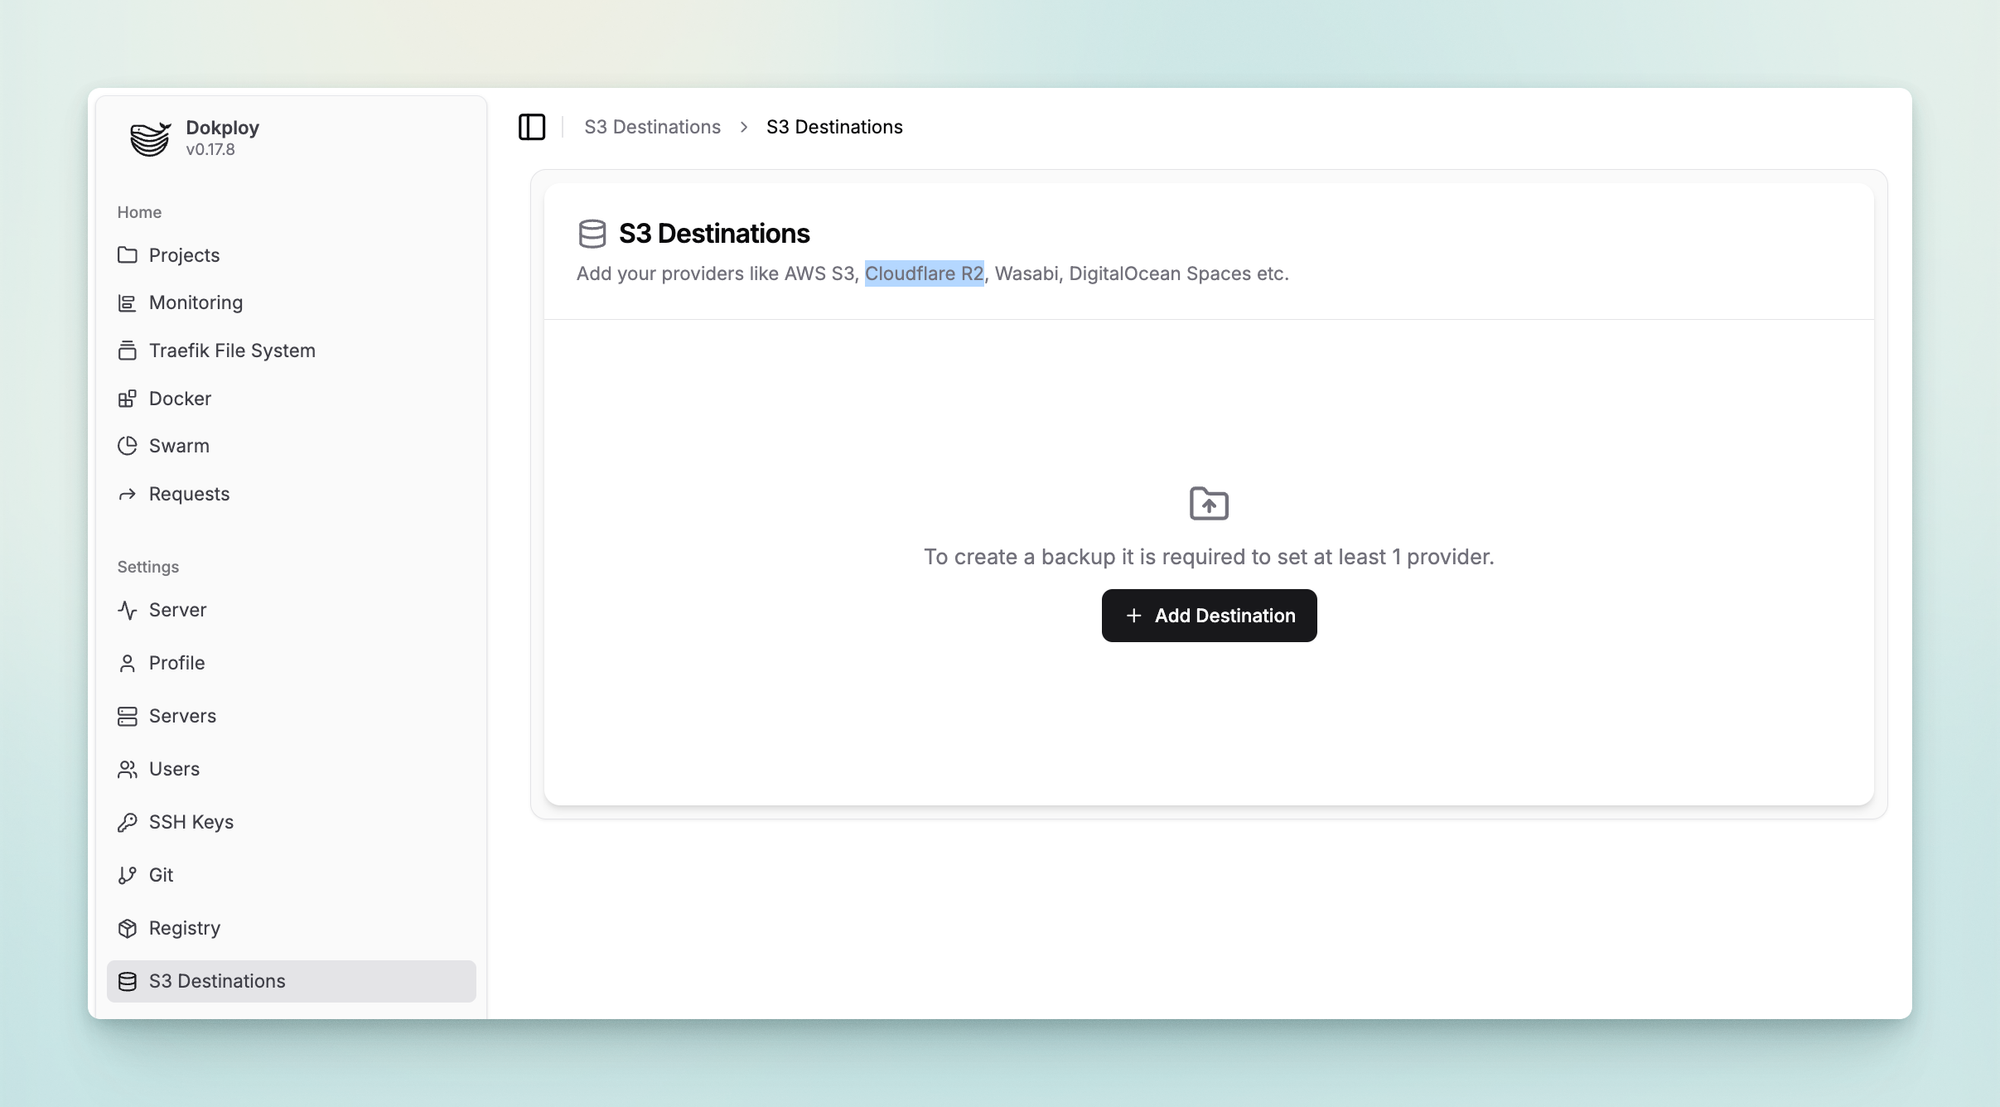Click the Git branch icon
This screenshot has width=2000, height=1107.
(x=127, y=875)
